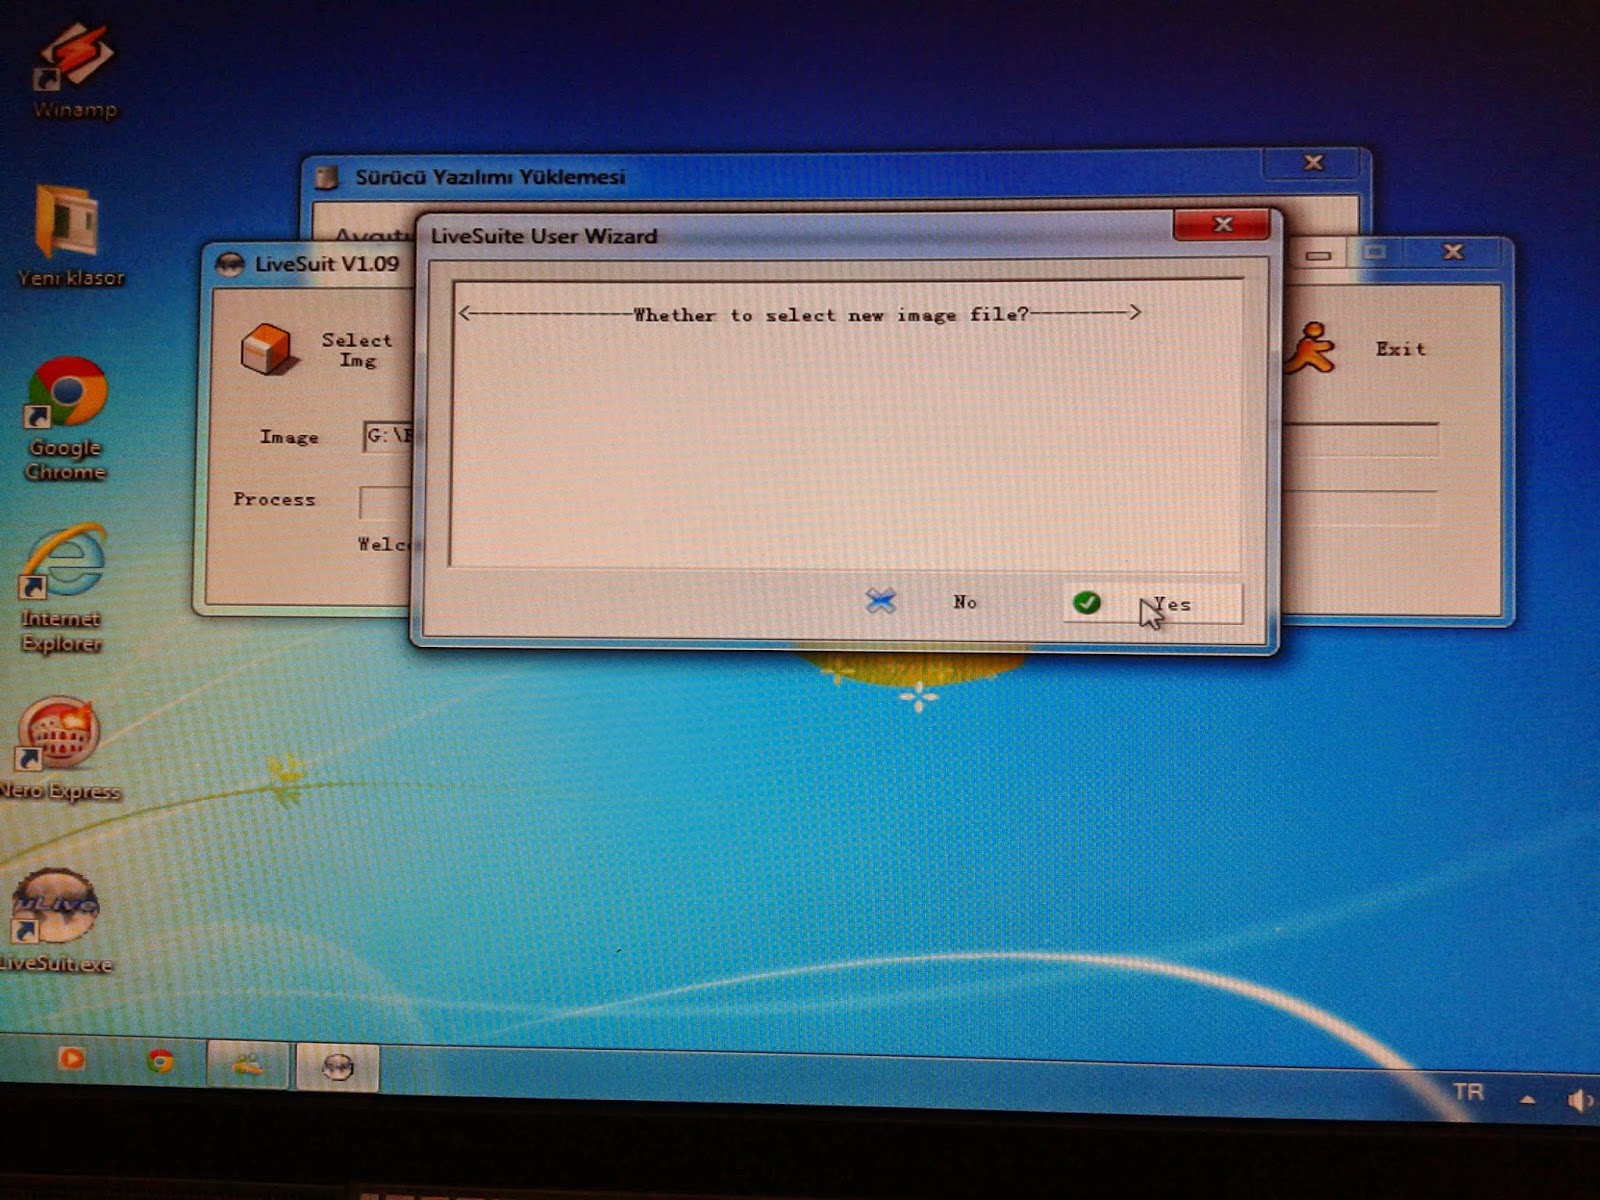Minimize the LiveSuit V1.09 window
This screenshot has height=1200, width=1600.
pos(1318,255)
